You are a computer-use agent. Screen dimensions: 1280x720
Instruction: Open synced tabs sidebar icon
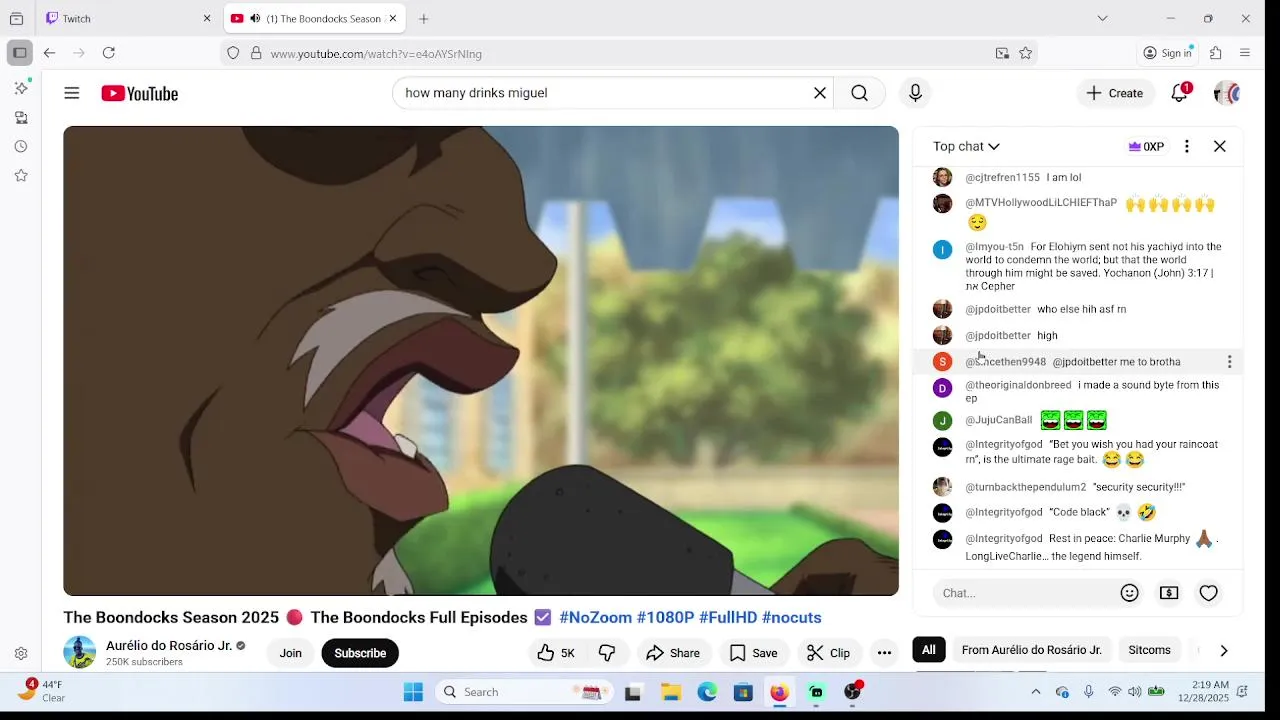click(x=21, y=118)
